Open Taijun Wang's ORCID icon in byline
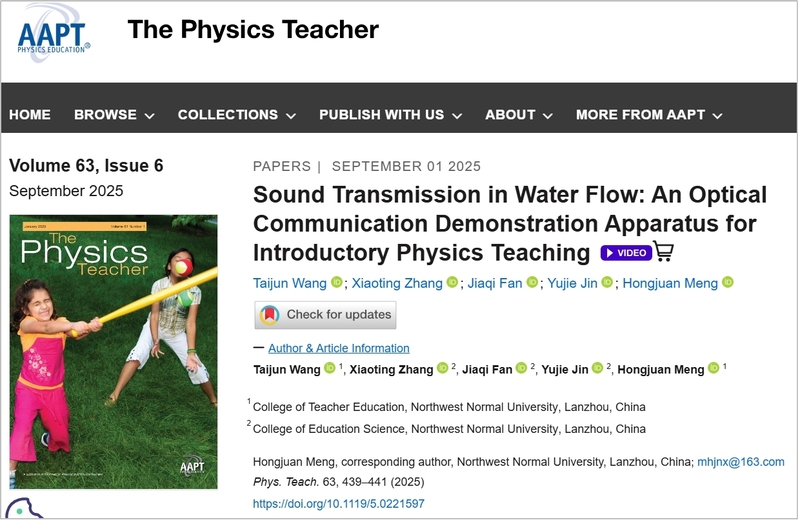The image size is (798, 520). click(337, 283)
